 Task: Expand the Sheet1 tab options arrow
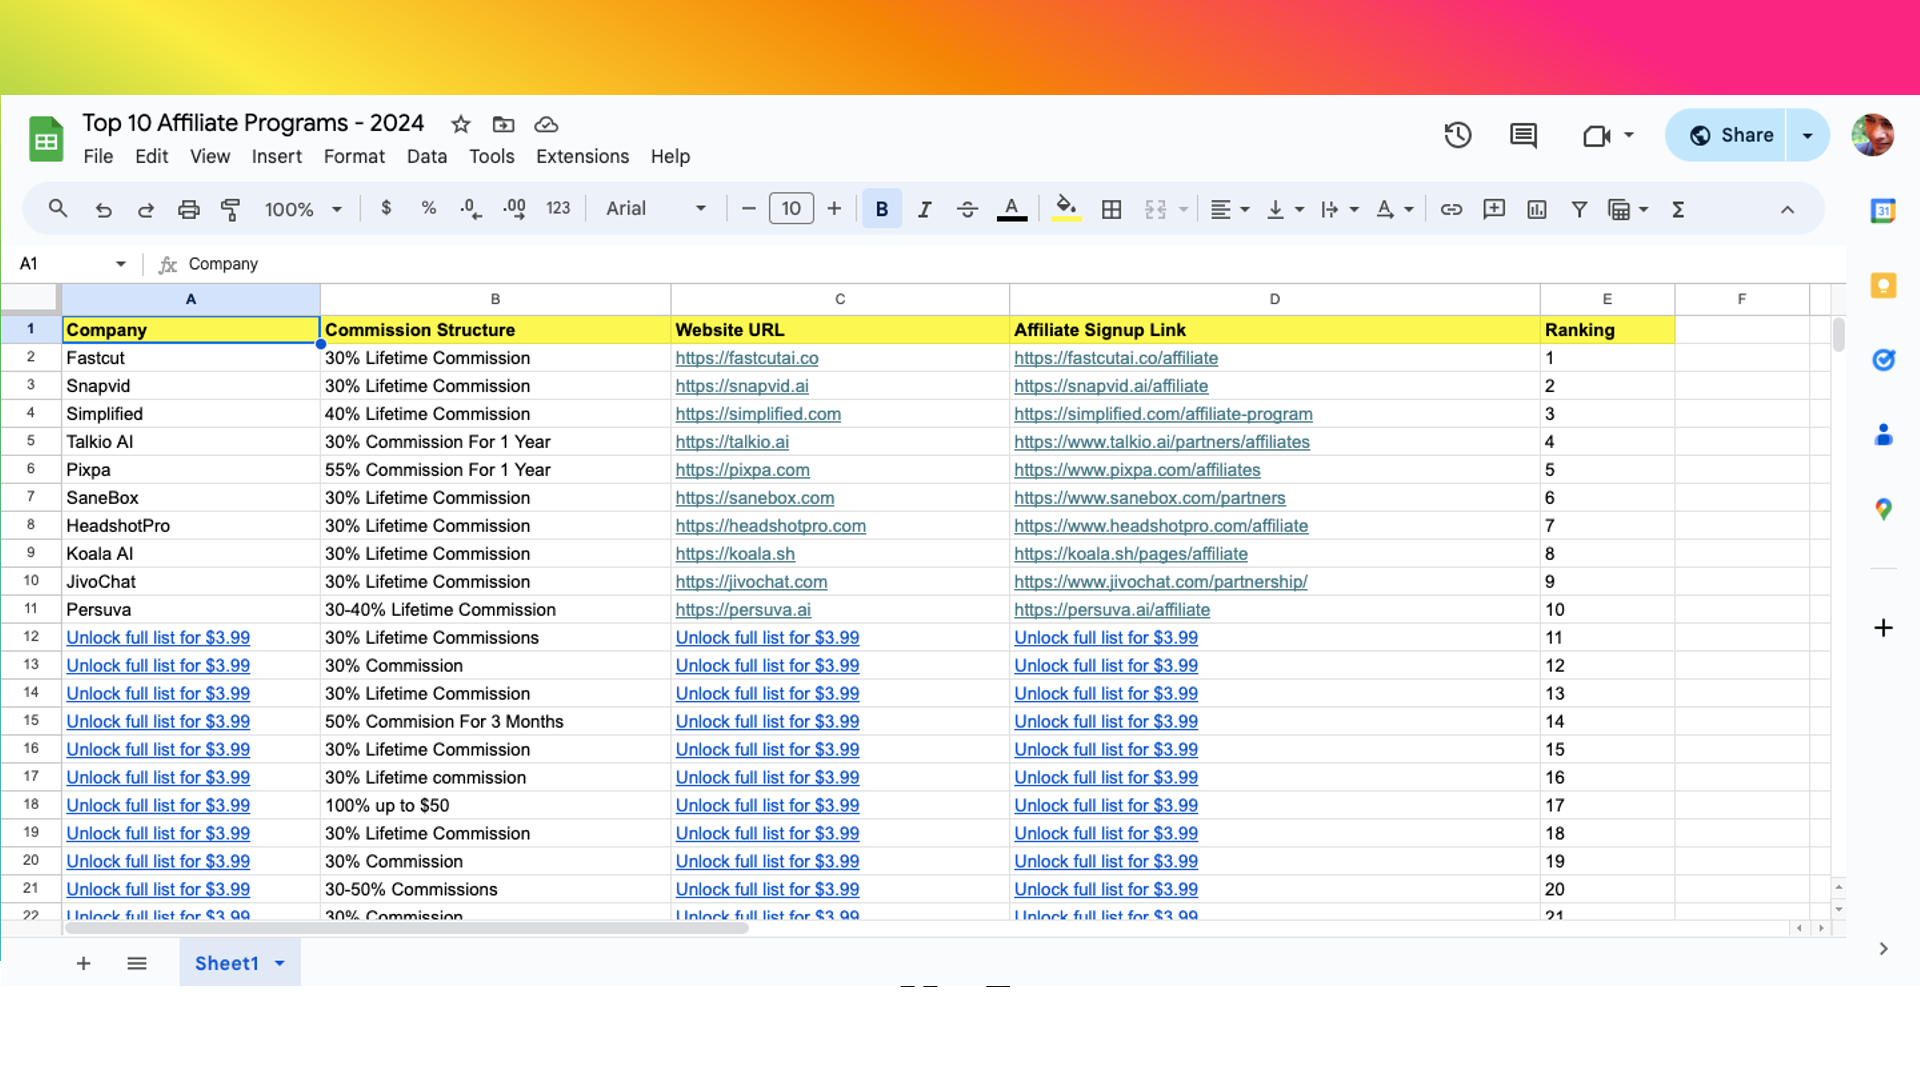tap(280, 963)
